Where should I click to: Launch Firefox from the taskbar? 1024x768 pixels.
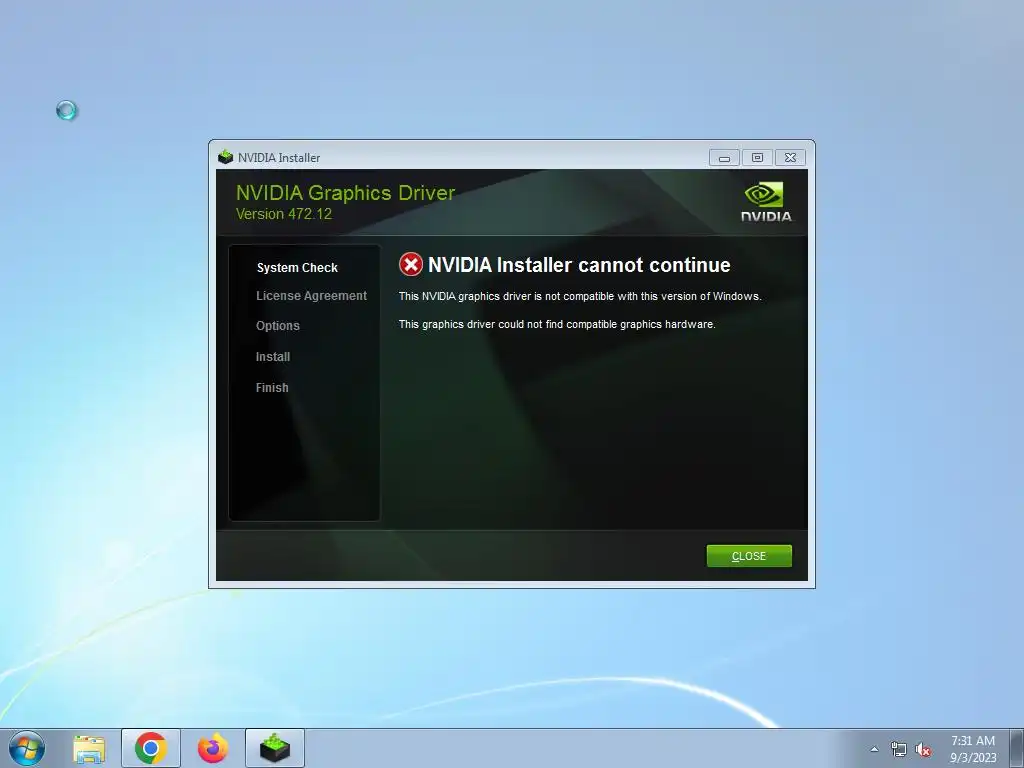[213, 748]
